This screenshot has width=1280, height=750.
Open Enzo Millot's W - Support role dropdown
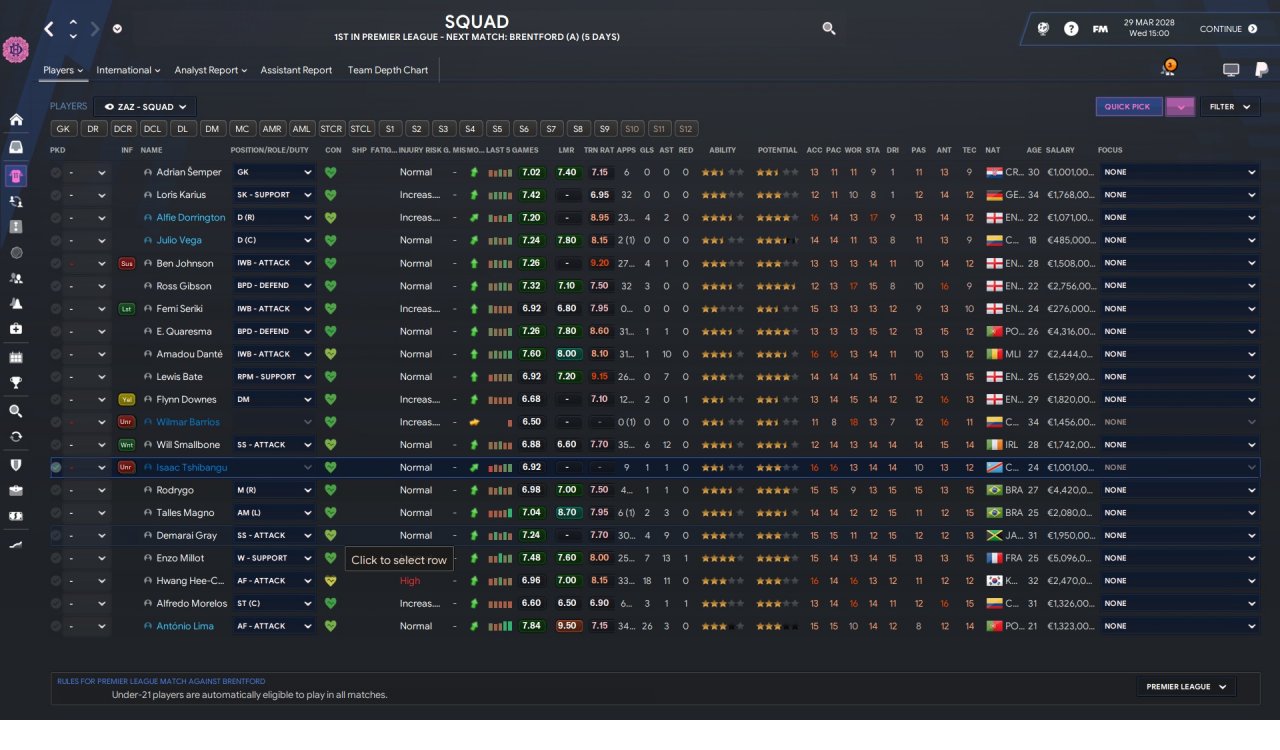tap(274, 558)
